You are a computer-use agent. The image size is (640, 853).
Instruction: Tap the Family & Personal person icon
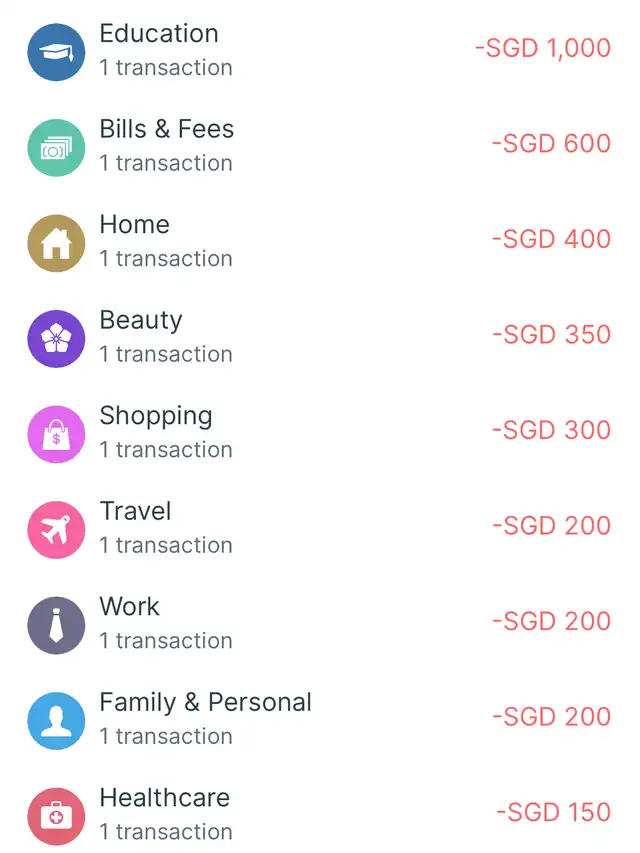56,721
